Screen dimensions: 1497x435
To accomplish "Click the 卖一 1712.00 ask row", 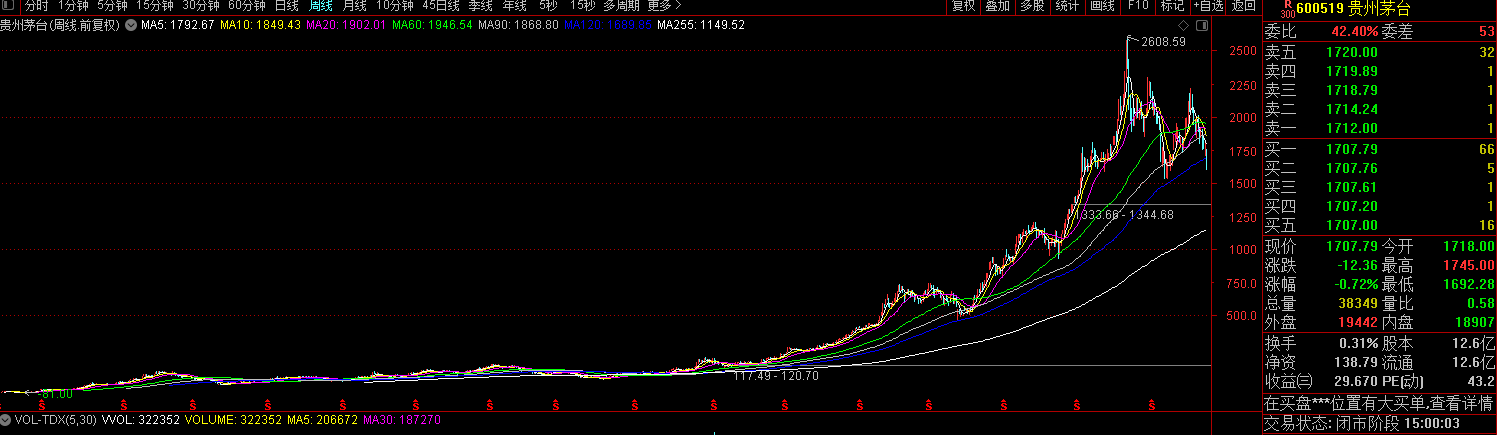I will click(x=1379, y=128).
